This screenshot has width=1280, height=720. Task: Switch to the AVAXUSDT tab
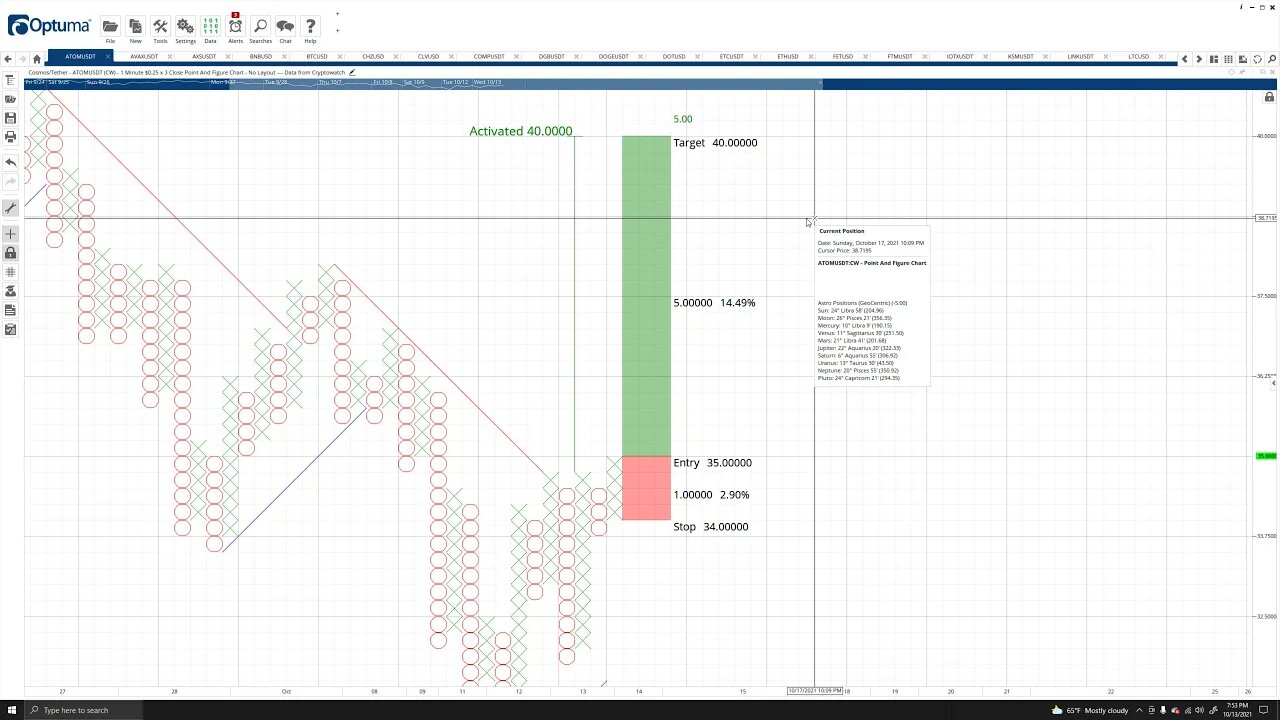pos(143,57)
